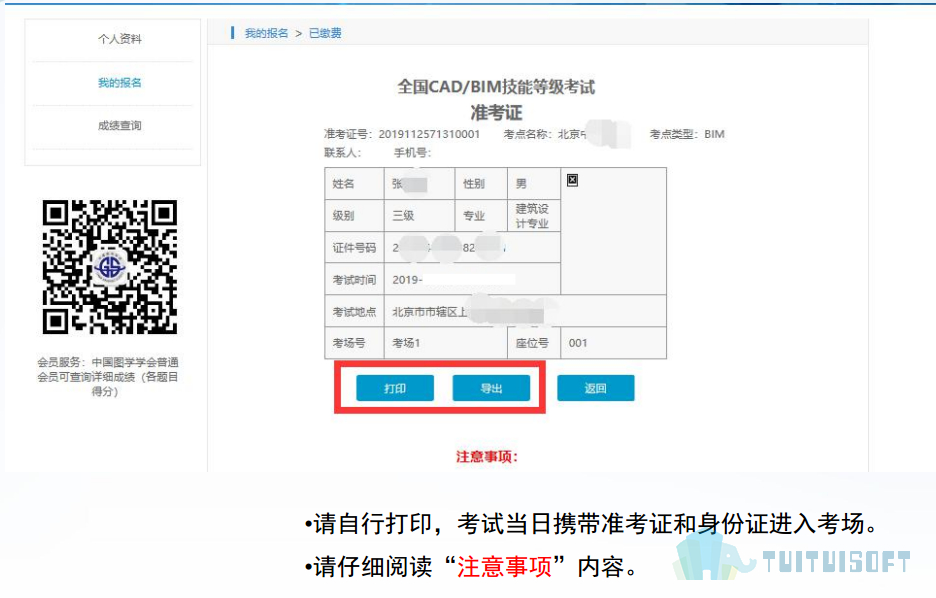
Task: Click the red 注意事项 heading
Action: point(487,457)
